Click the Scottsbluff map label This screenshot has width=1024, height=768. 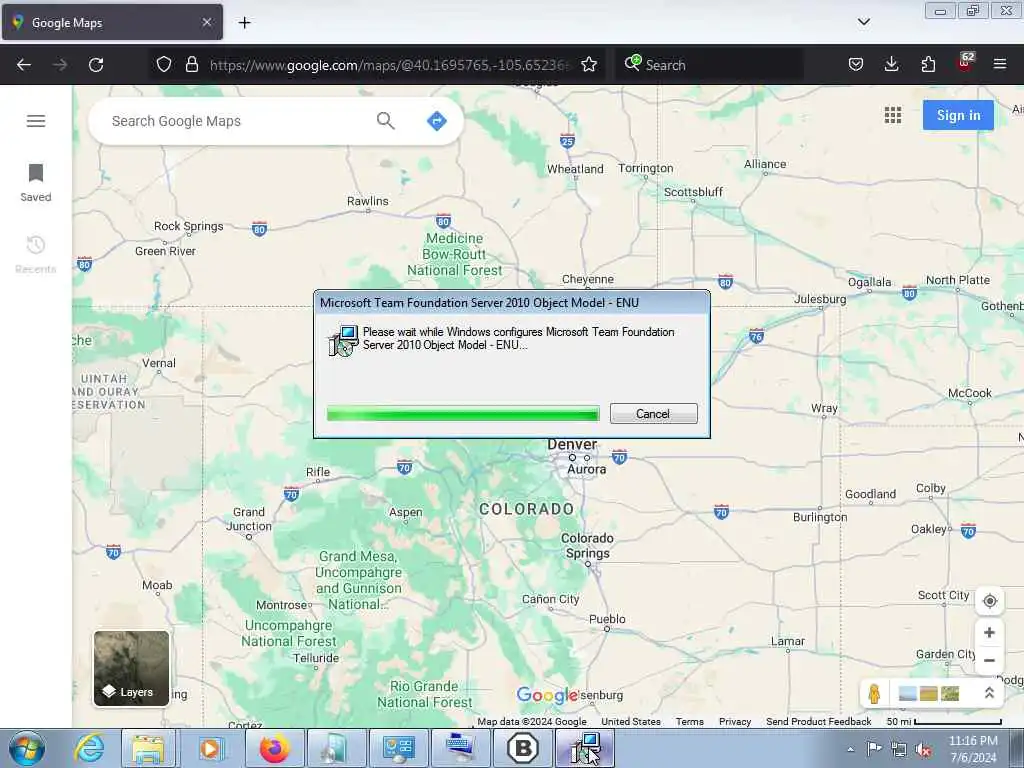[x=694, y=191]
